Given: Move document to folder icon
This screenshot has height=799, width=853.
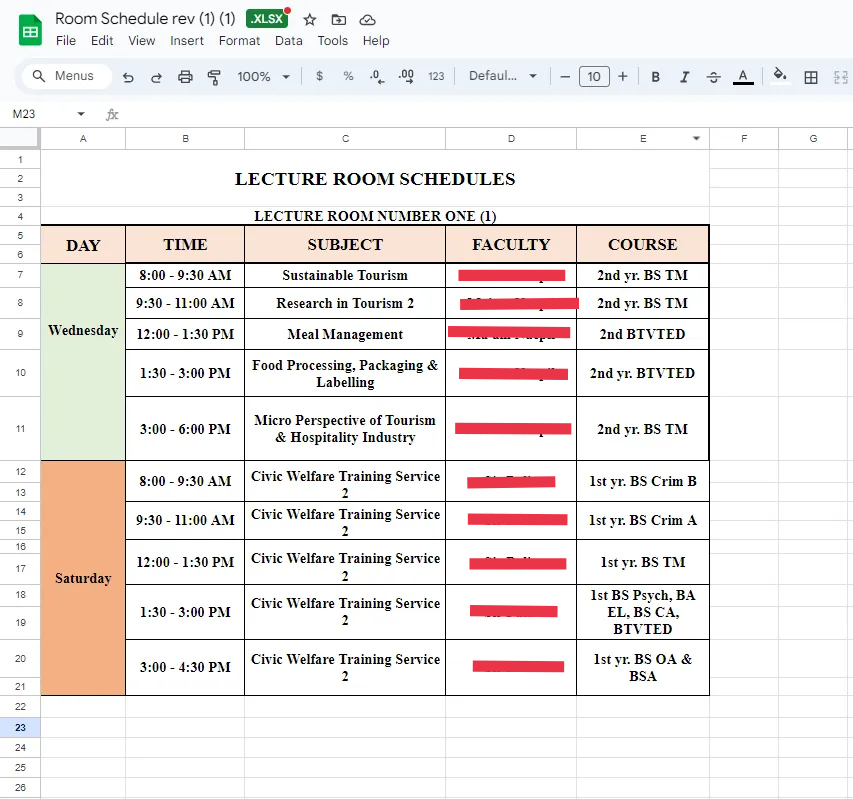Looking at the screenshot, I should (x=338, y=20).
